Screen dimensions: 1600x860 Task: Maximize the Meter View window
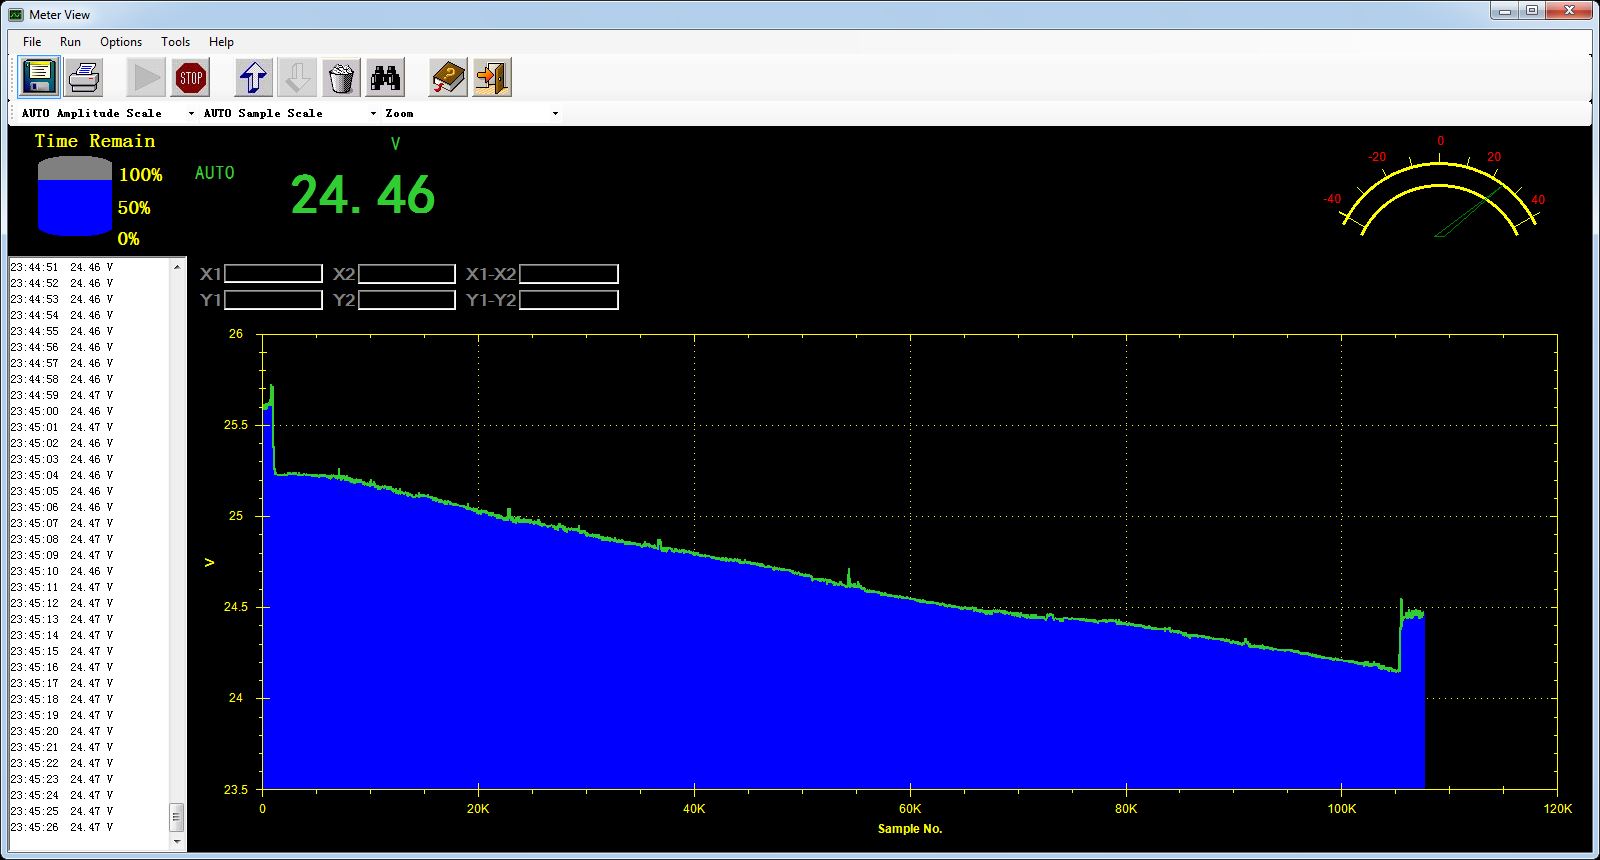pyautogui.click(x=1532, y=11)
